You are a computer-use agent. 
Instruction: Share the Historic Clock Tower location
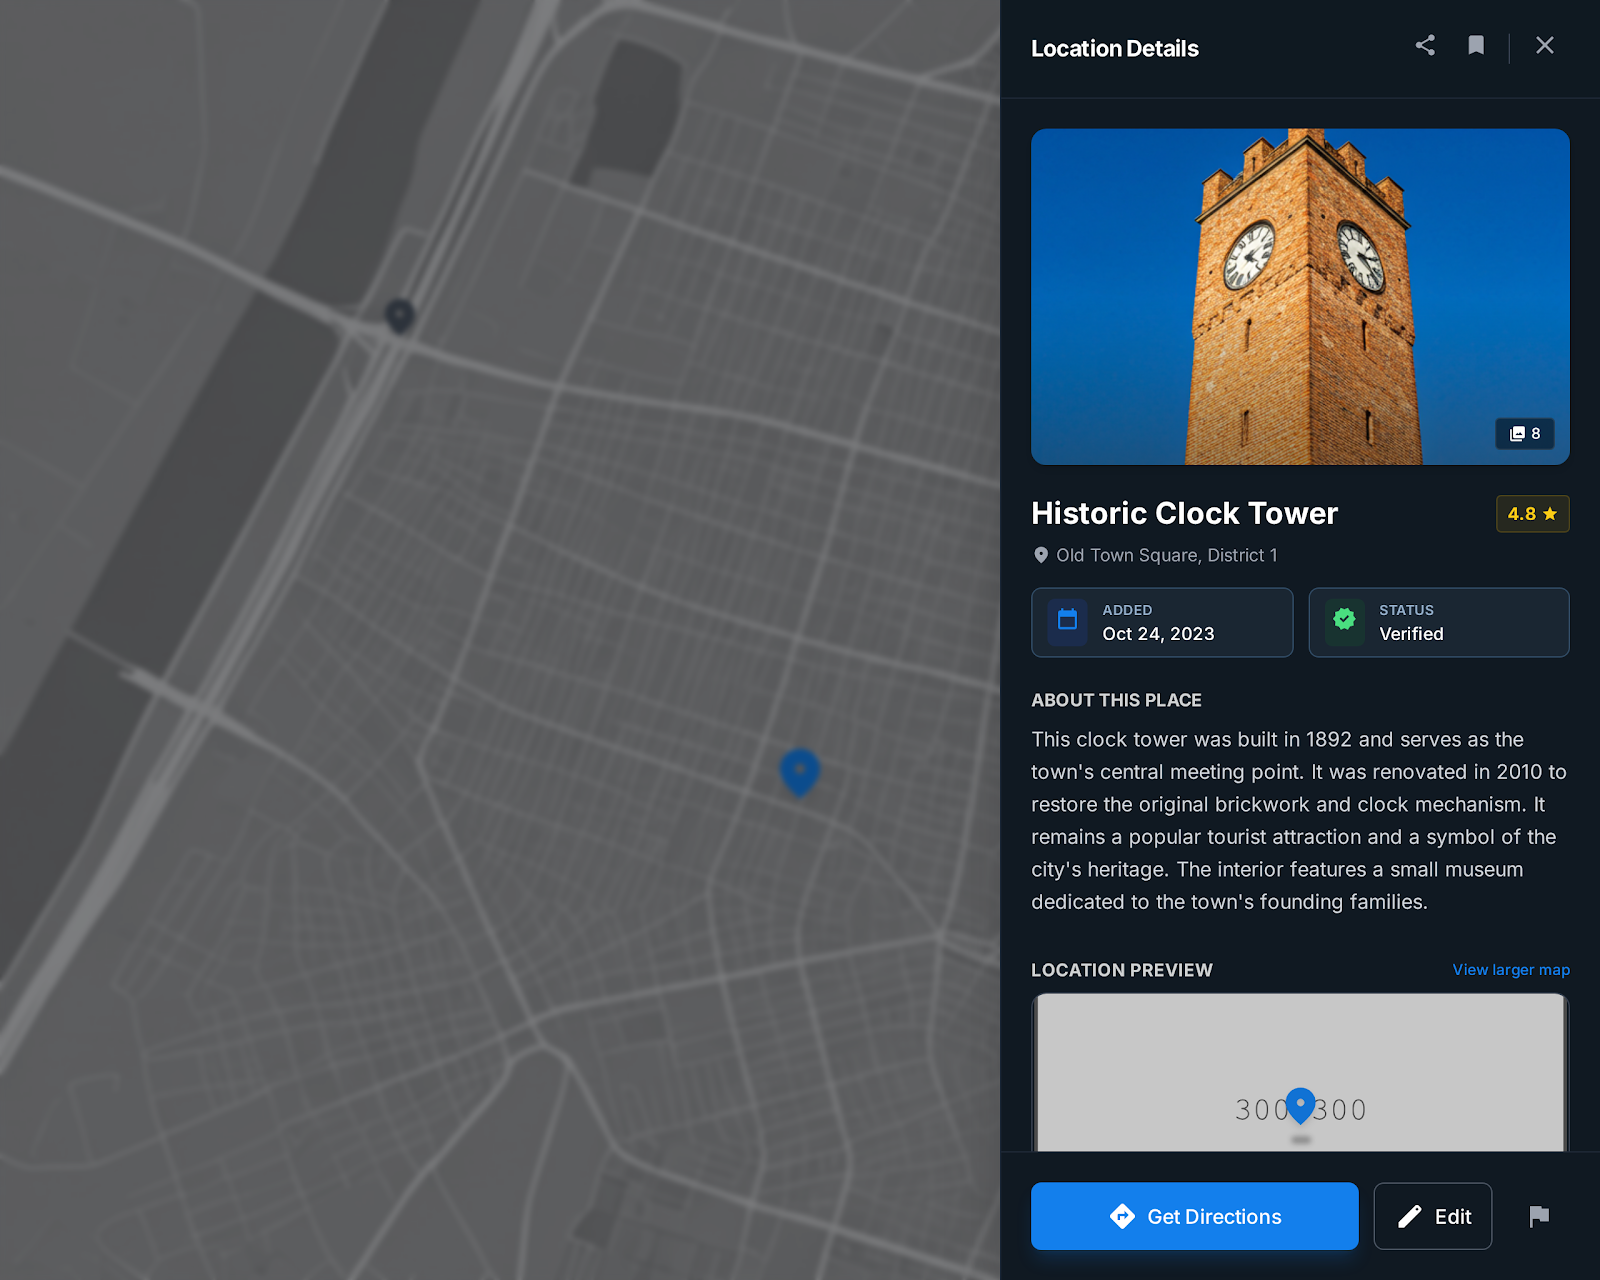click(1425, 45)
